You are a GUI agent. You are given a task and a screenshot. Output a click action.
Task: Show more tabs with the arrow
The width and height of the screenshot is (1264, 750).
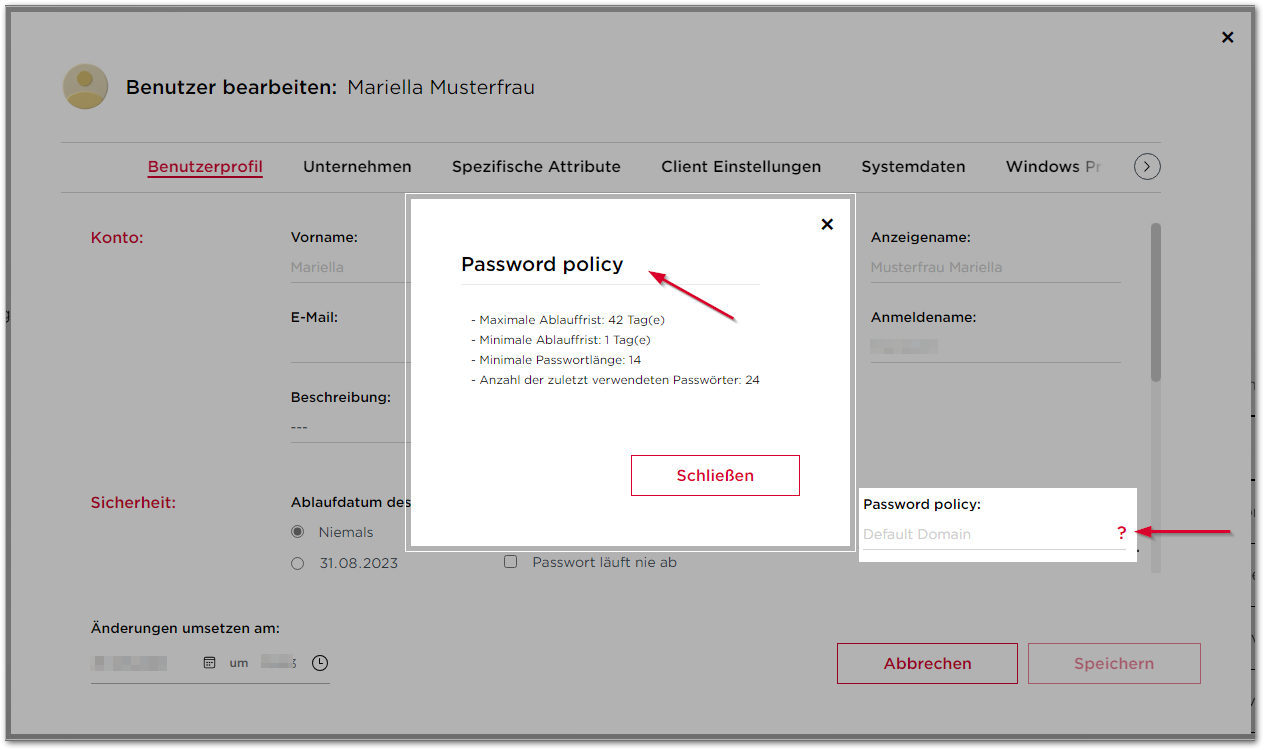coord(1147,167)
